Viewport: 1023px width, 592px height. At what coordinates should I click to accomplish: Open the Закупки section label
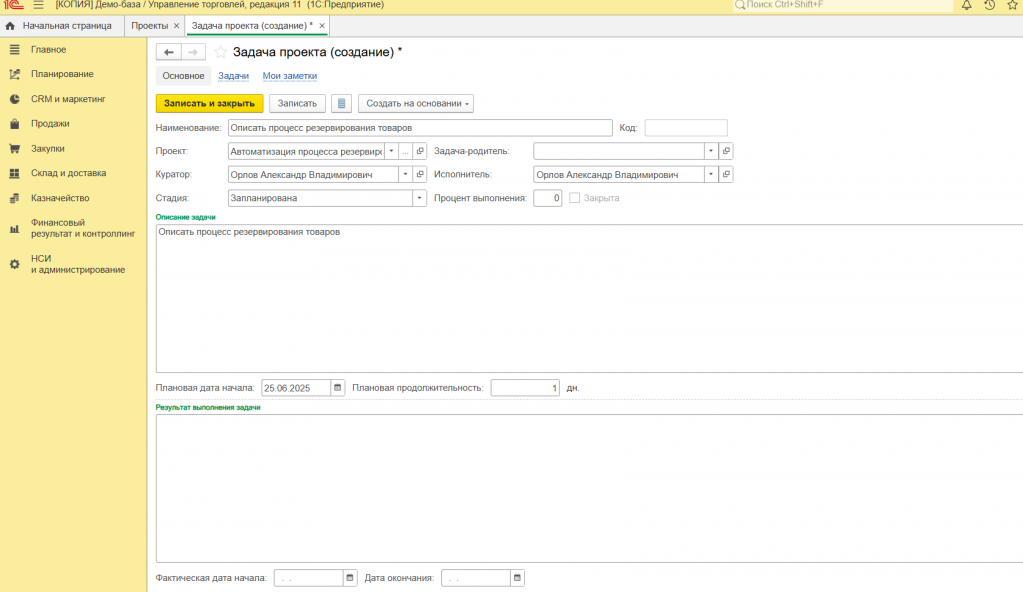(48, 149)
